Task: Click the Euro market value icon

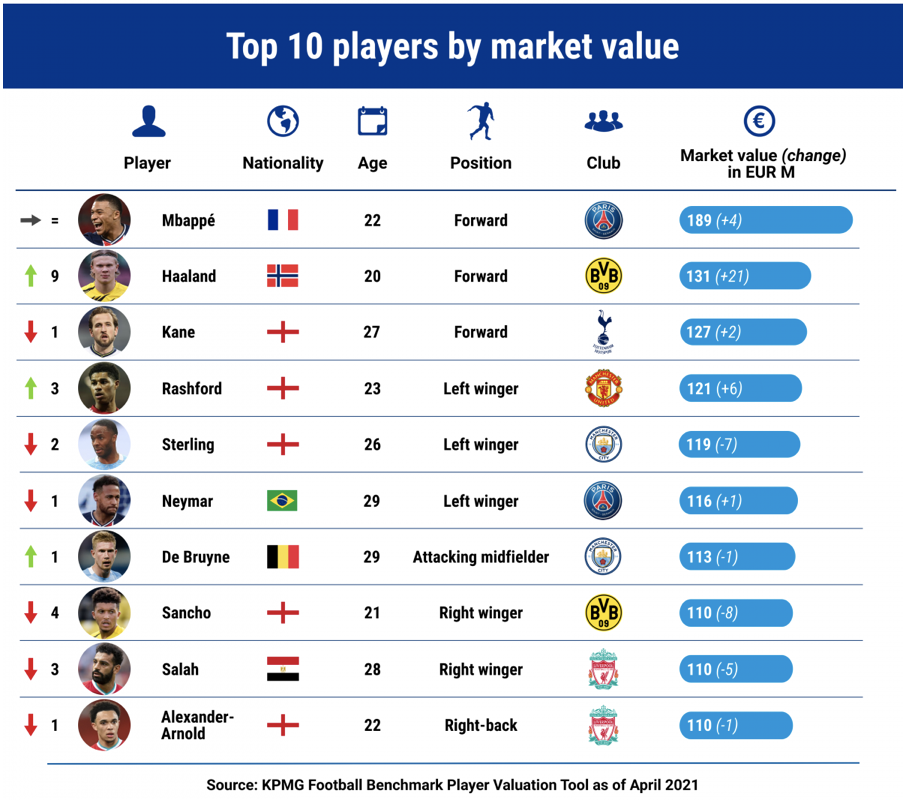Action: coord(760,122)
